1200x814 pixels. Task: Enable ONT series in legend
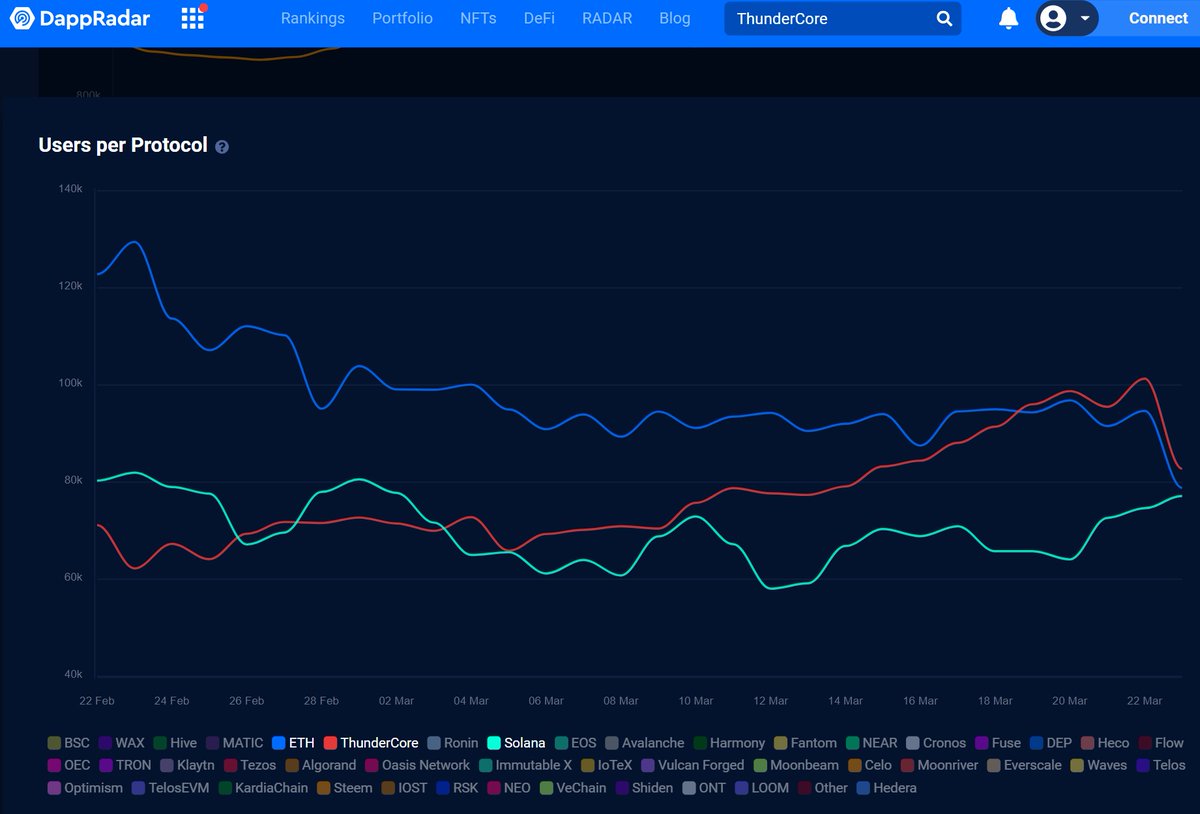(704, 788)
